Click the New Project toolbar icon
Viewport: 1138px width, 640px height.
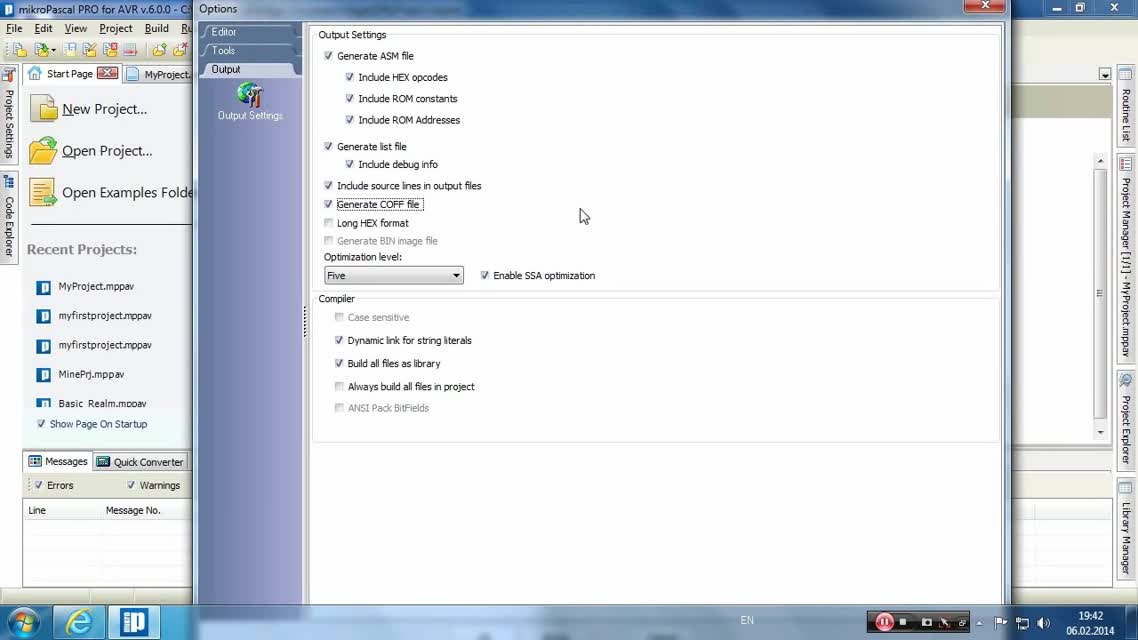coord(20,49)
